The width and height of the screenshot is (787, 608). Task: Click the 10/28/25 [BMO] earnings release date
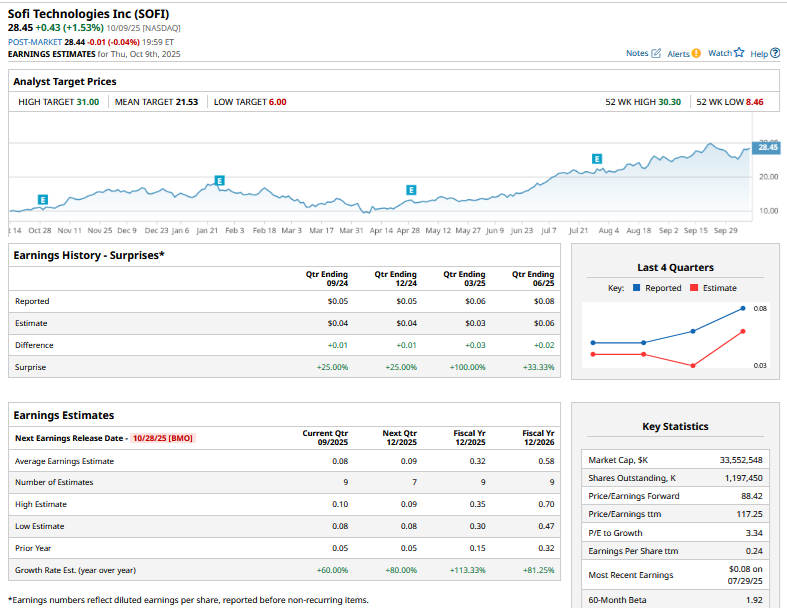click(x=161, y=438)
